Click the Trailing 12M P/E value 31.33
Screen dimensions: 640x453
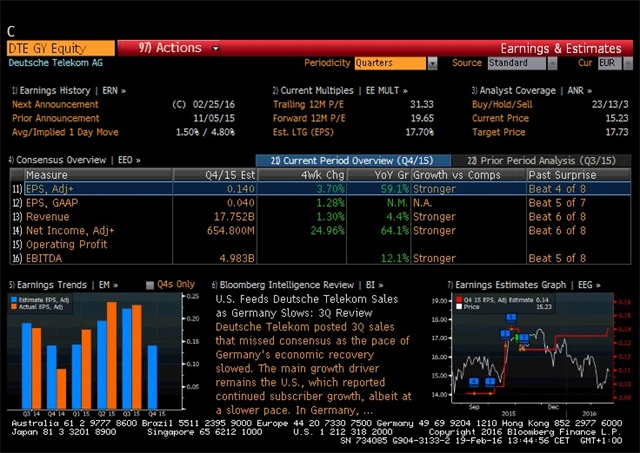tap(422, 104)
